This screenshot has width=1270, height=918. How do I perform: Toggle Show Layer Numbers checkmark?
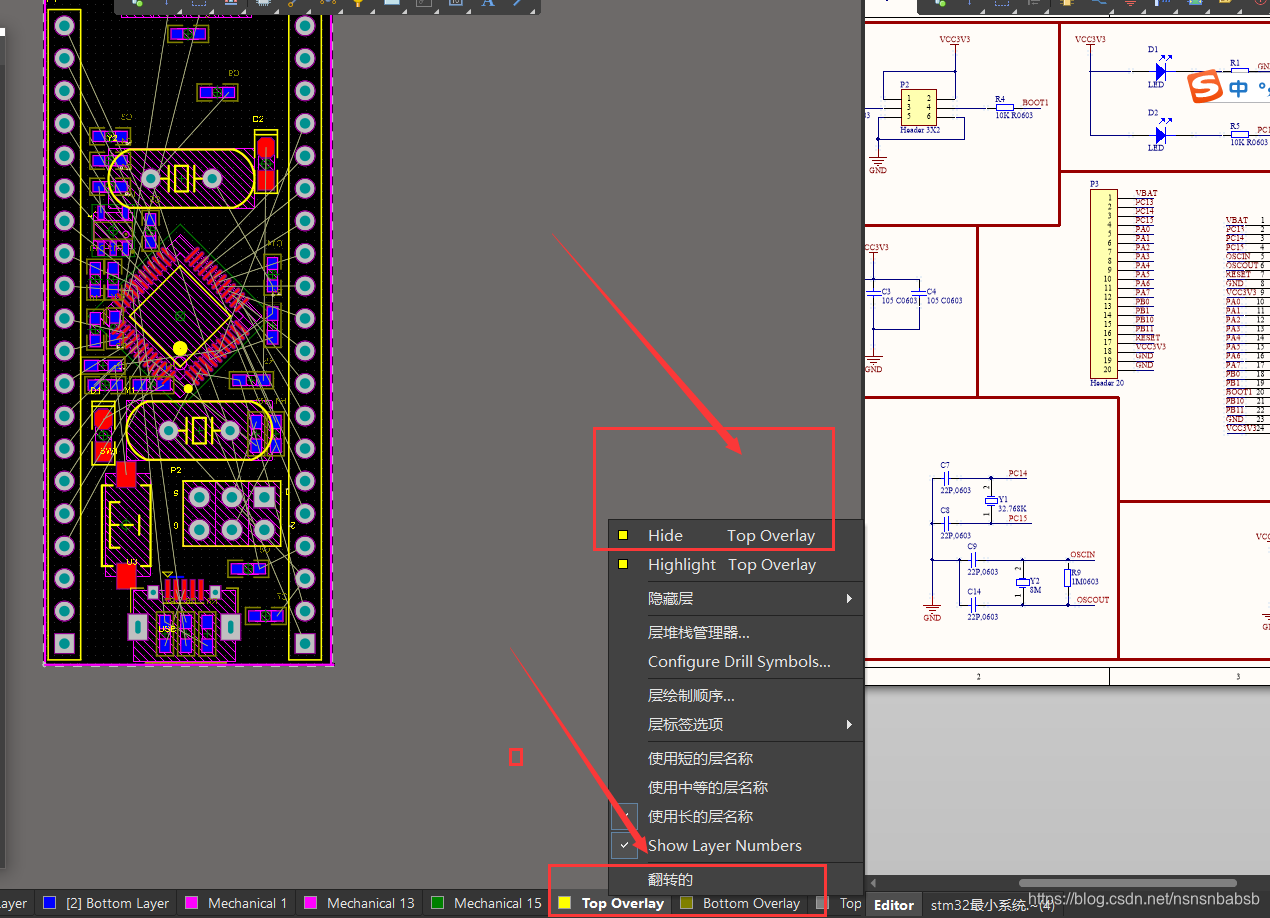[x=736, y=845]
